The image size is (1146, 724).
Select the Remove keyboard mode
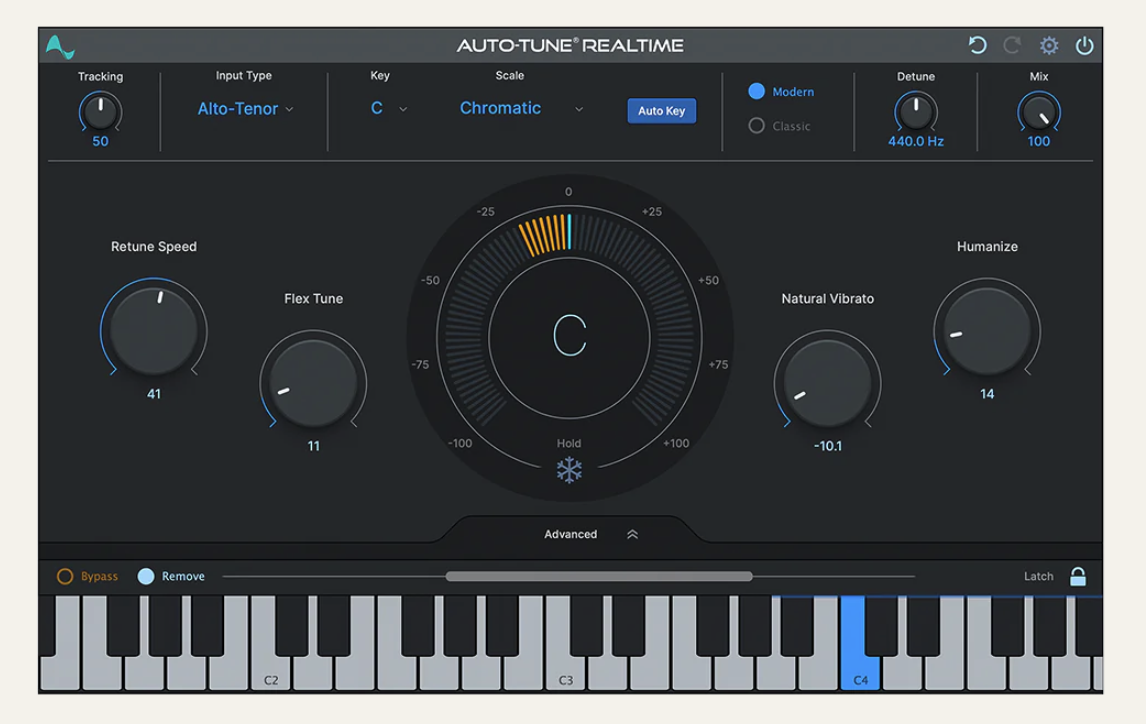click(172, 576)
